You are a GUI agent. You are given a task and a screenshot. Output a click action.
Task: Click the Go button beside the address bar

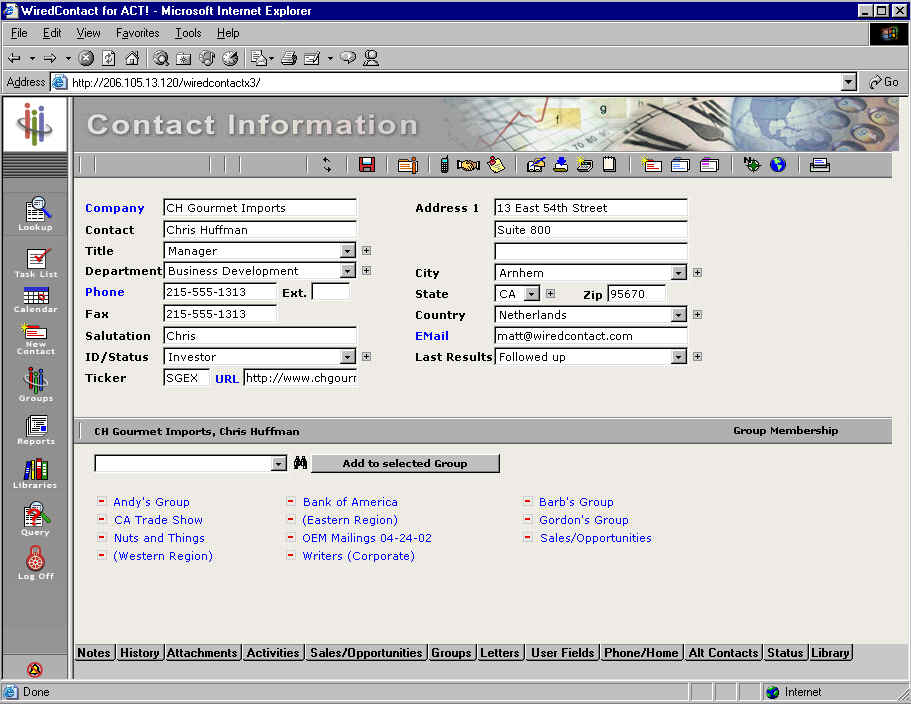coord(884,82)
